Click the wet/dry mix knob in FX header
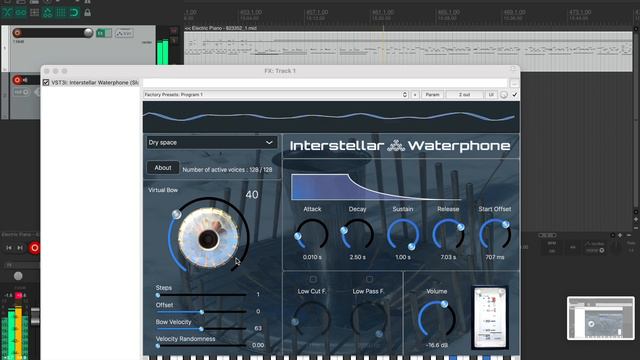The height and width of the screenshot is (360, 640). tap(504, 95)
